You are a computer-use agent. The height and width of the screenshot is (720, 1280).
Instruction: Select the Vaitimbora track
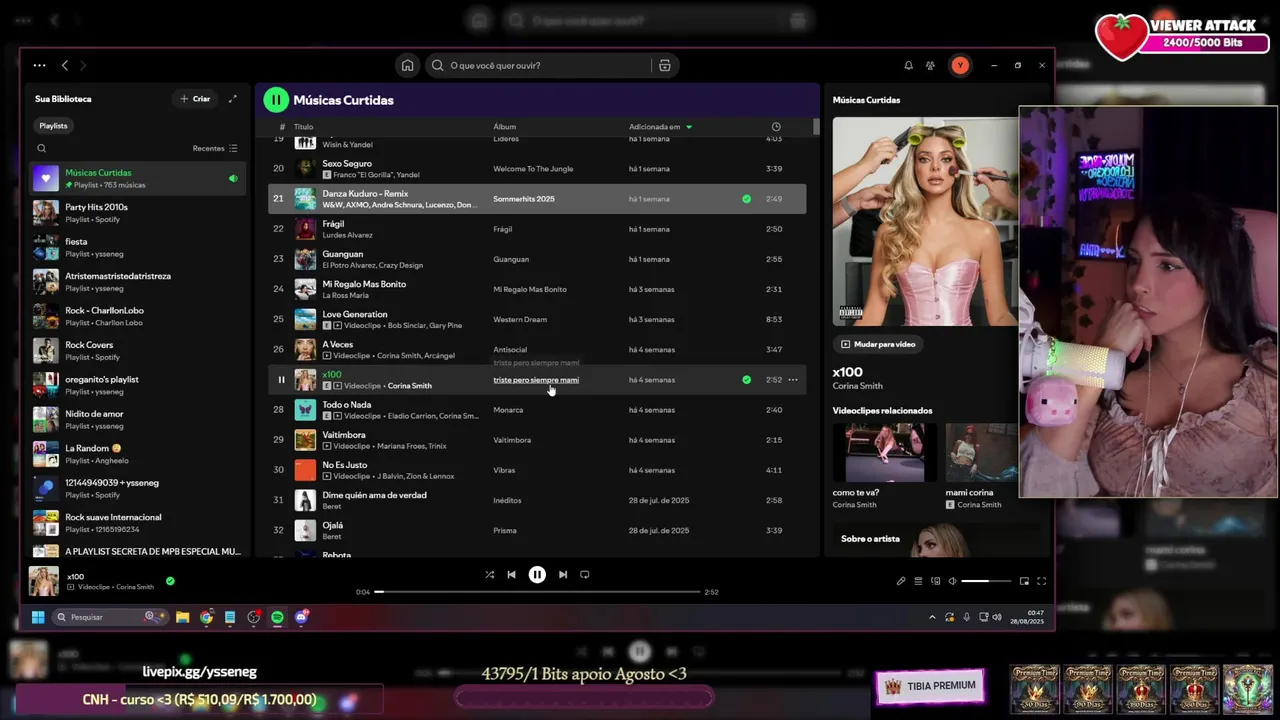tap(537, 440)
